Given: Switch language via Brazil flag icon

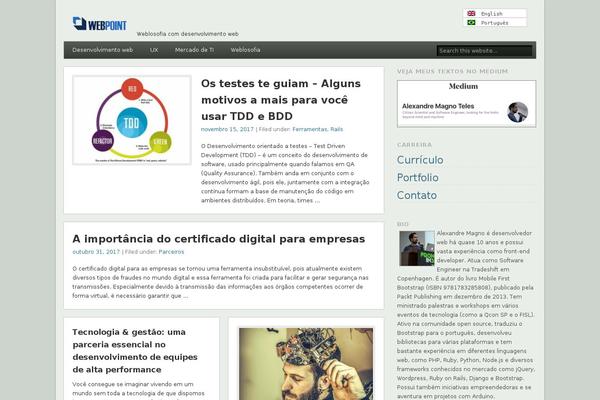Looking at the screenshot, I should (471, 23).
